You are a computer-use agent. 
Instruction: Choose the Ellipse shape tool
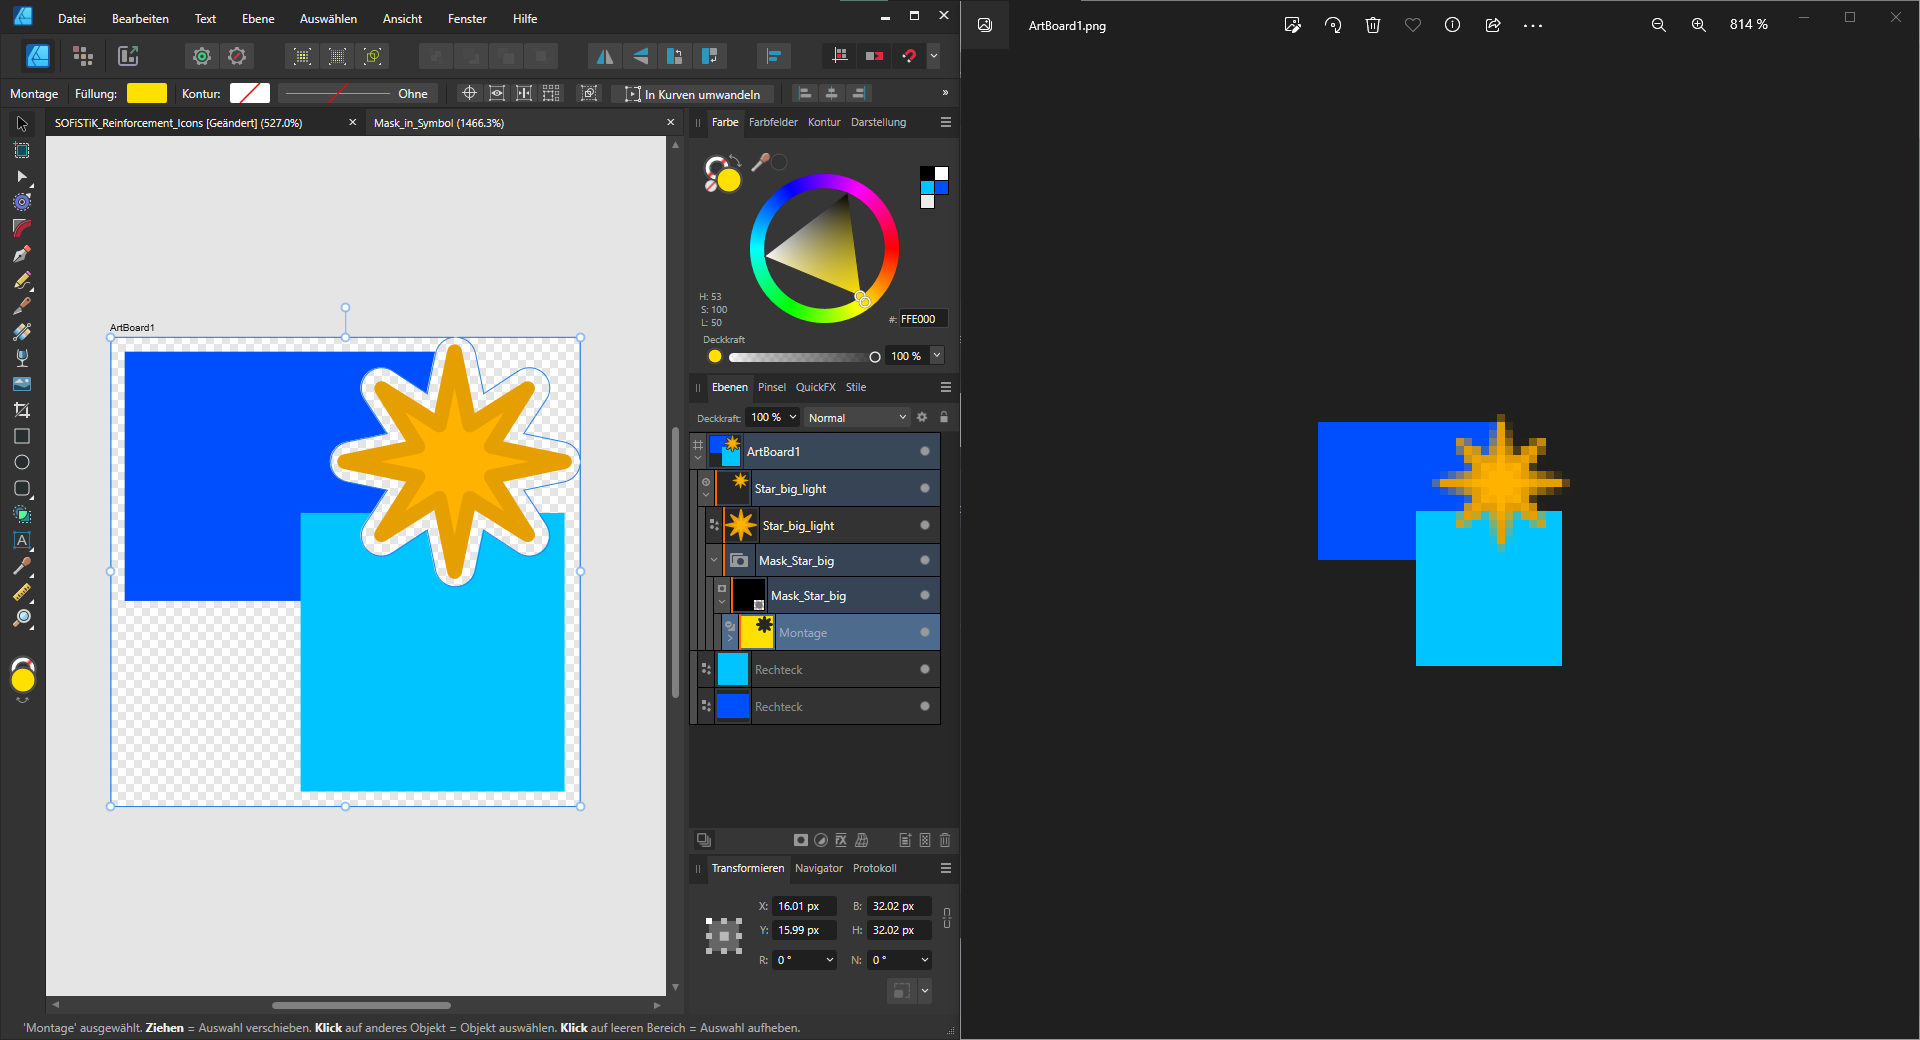coord(21,462)
